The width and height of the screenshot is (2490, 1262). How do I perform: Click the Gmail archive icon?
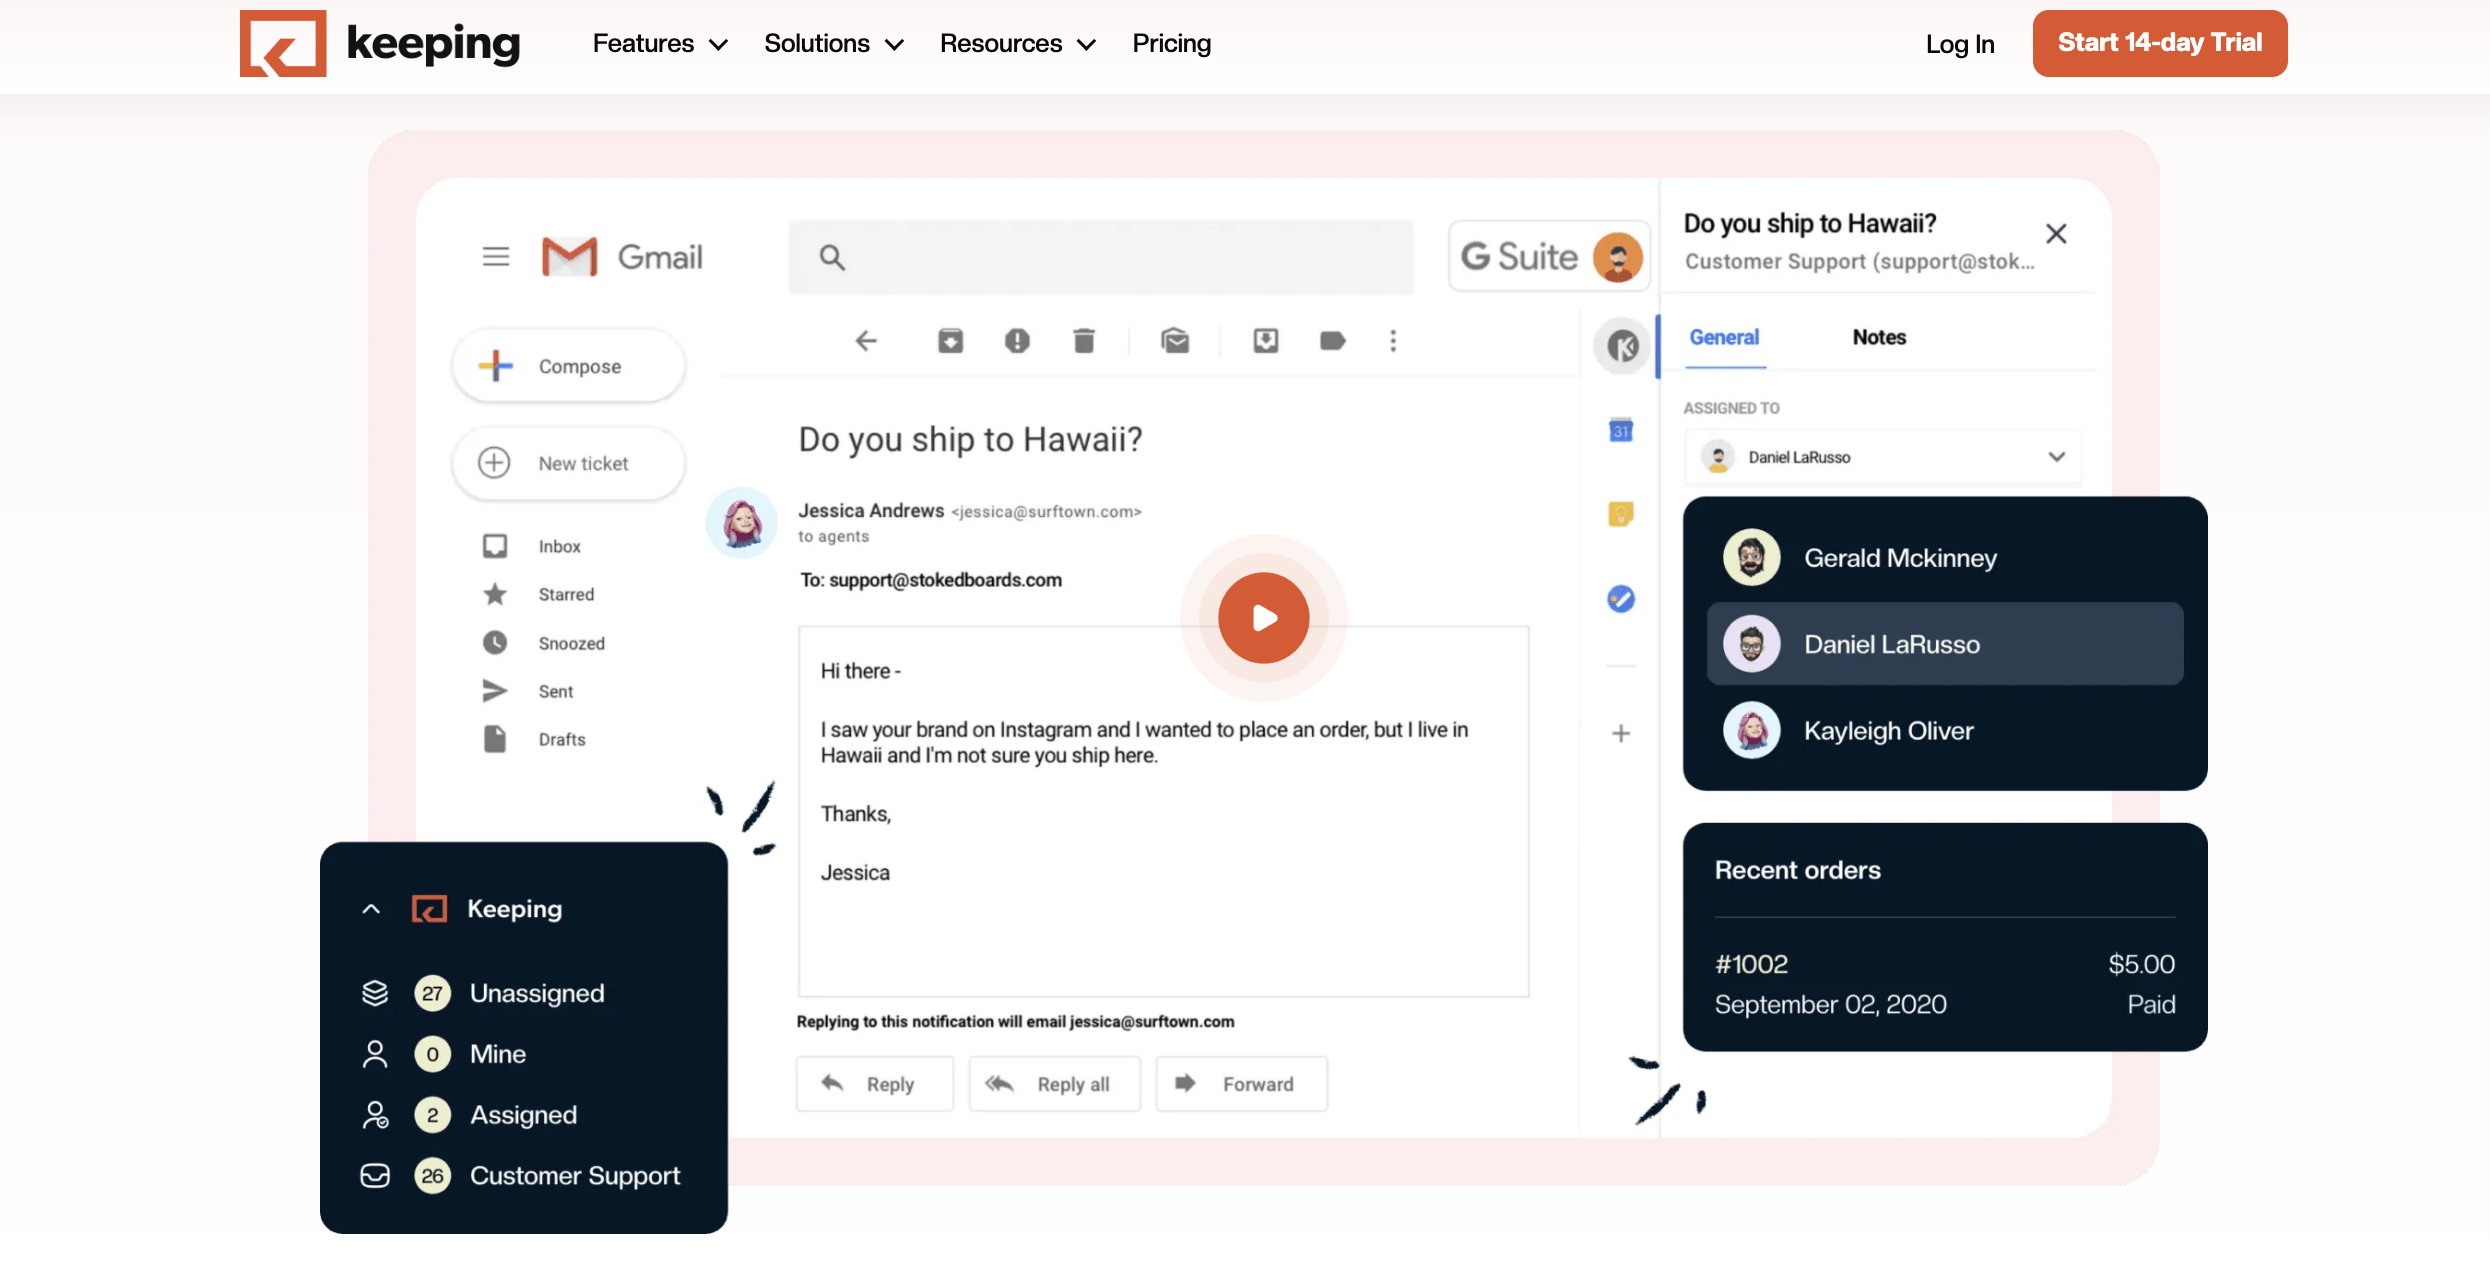coord(950,341)
